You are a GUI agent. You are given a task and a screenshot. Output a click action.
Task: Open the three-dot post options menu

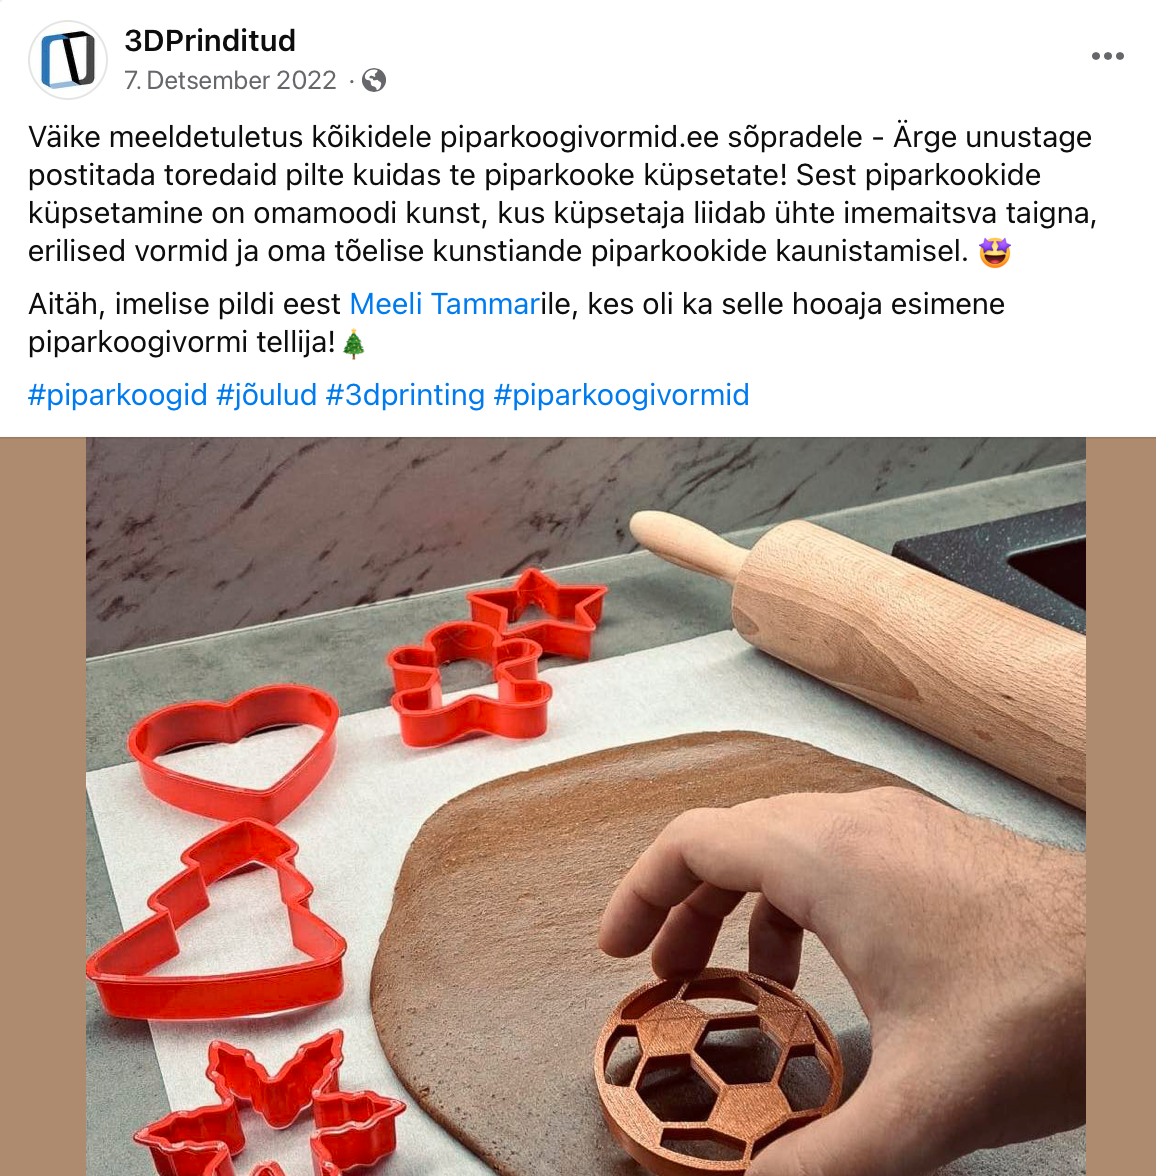point(1107,56)
